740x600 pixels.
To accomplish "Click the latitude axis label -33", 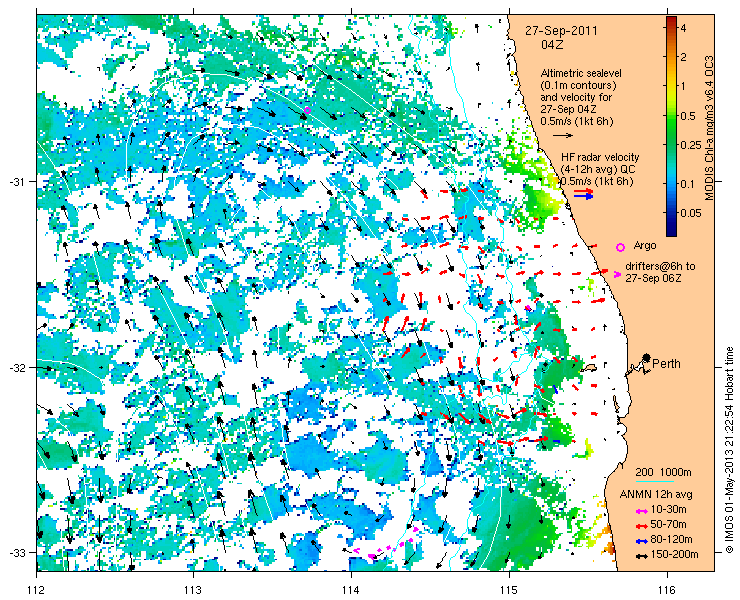I will pyautogui.click(x=18, y=552).
